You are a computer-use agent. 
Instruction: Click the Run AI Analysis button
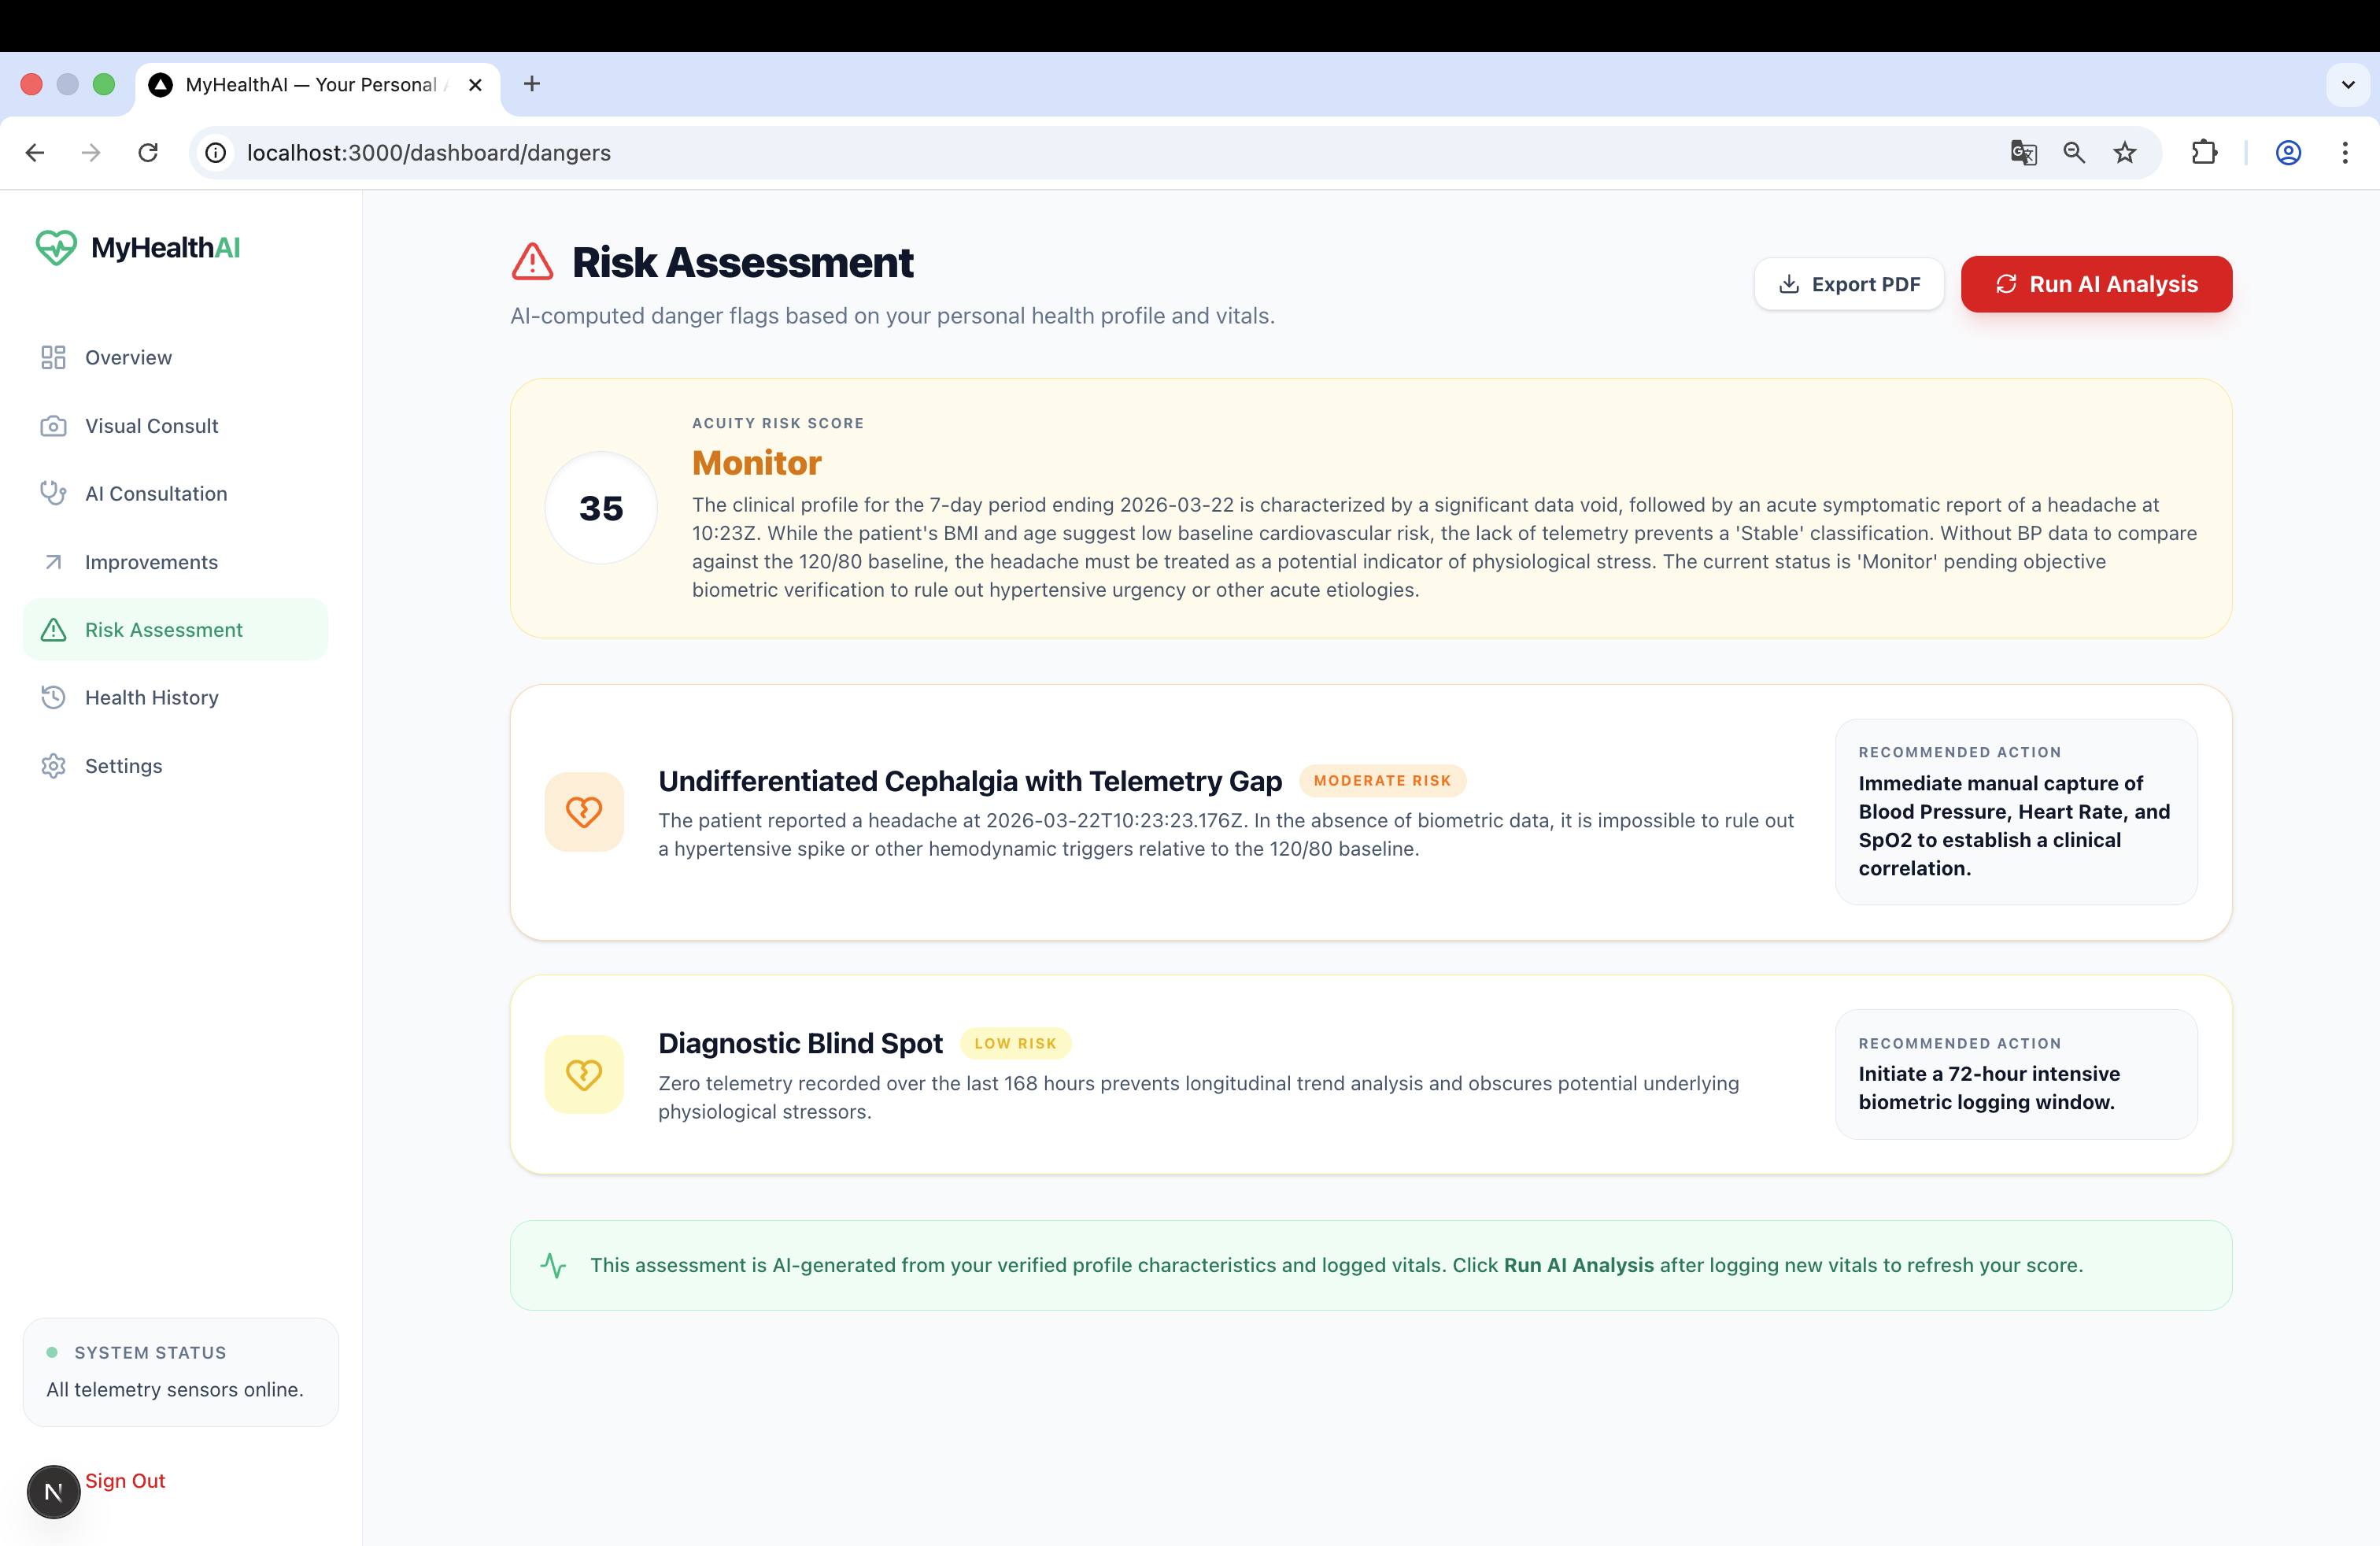click(x=2096, y=285)
